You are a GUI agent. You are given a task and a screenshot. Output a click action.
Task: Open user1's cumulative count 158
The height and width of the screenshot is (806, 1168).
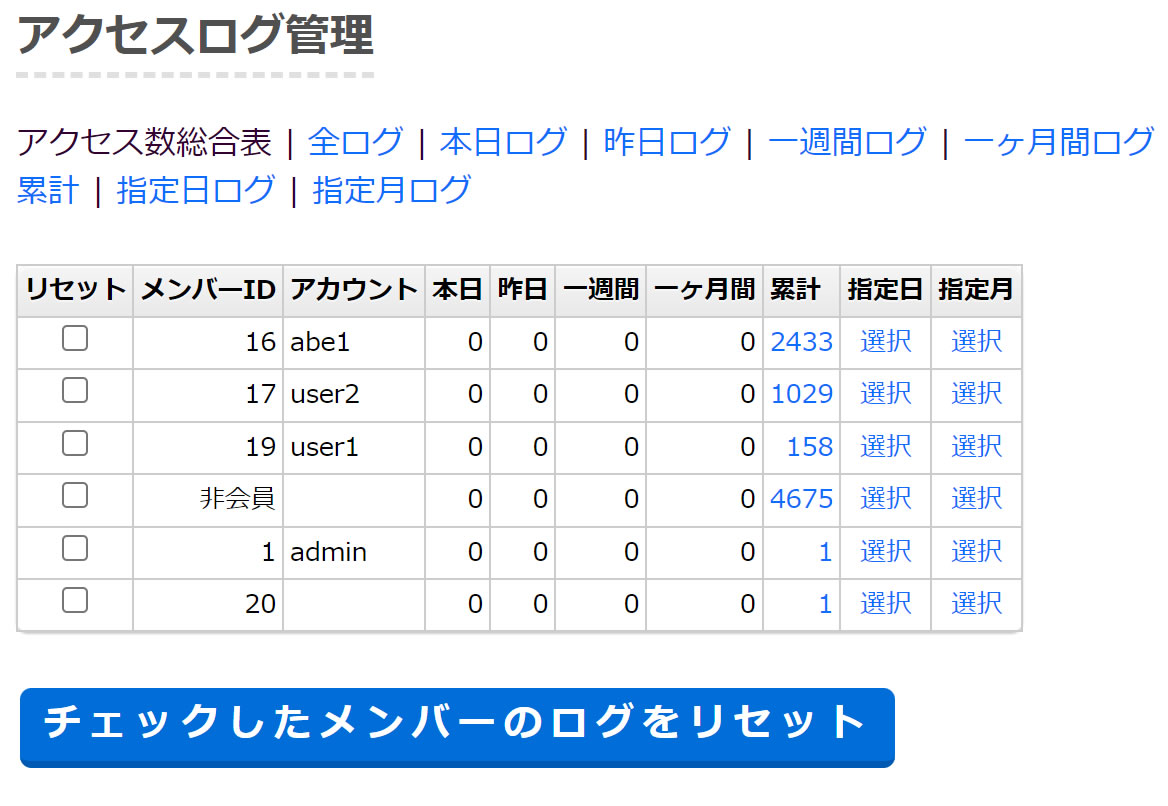point(810,447)
